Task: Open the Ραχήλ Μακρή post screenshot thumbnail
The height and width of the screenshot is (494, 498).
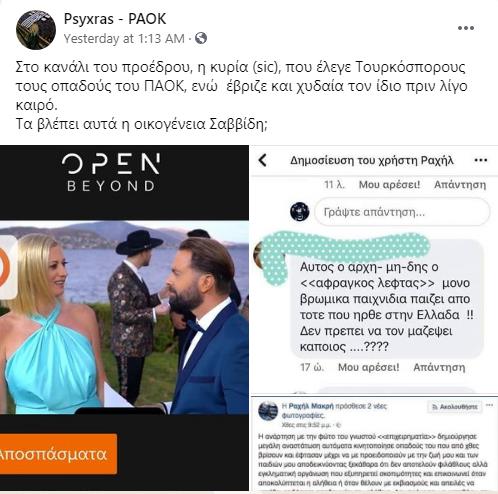Action: click(x=374, y=444)
